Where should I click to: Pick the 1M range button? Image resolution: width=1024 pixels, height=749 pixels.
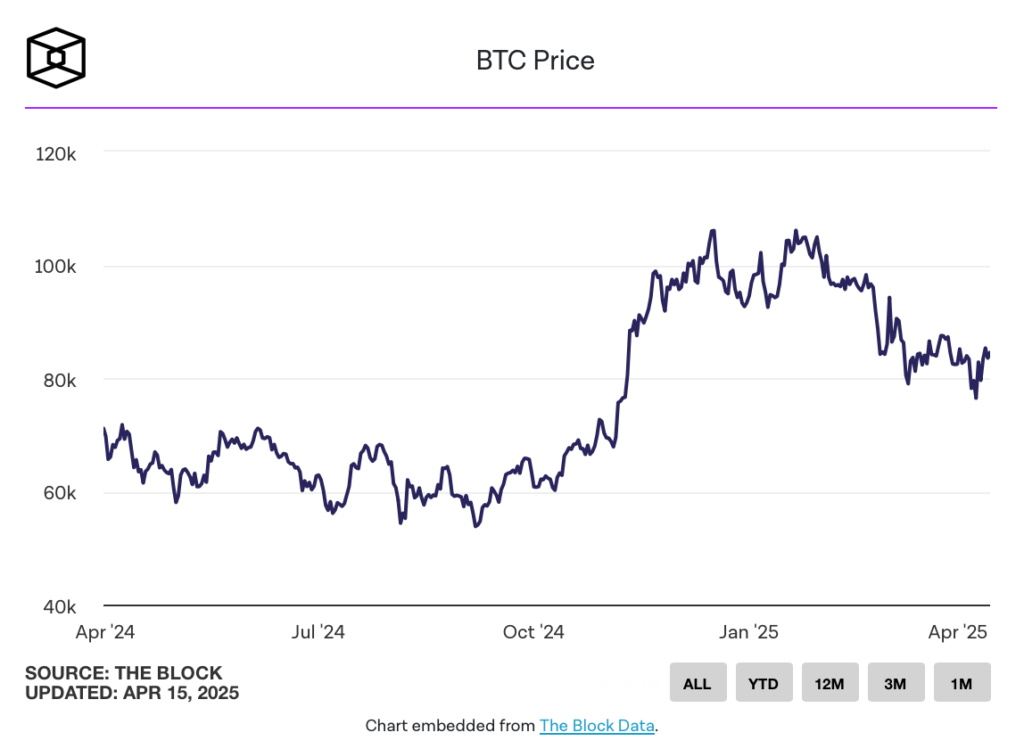point(961,683)
